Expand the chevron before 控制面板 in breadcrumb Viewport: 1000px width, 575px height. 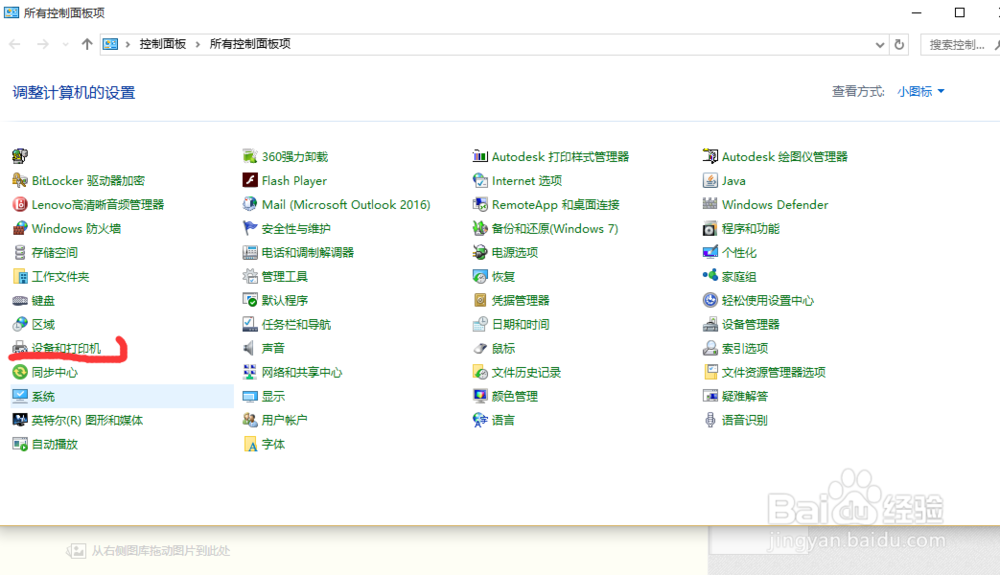(x=128, y=44)
